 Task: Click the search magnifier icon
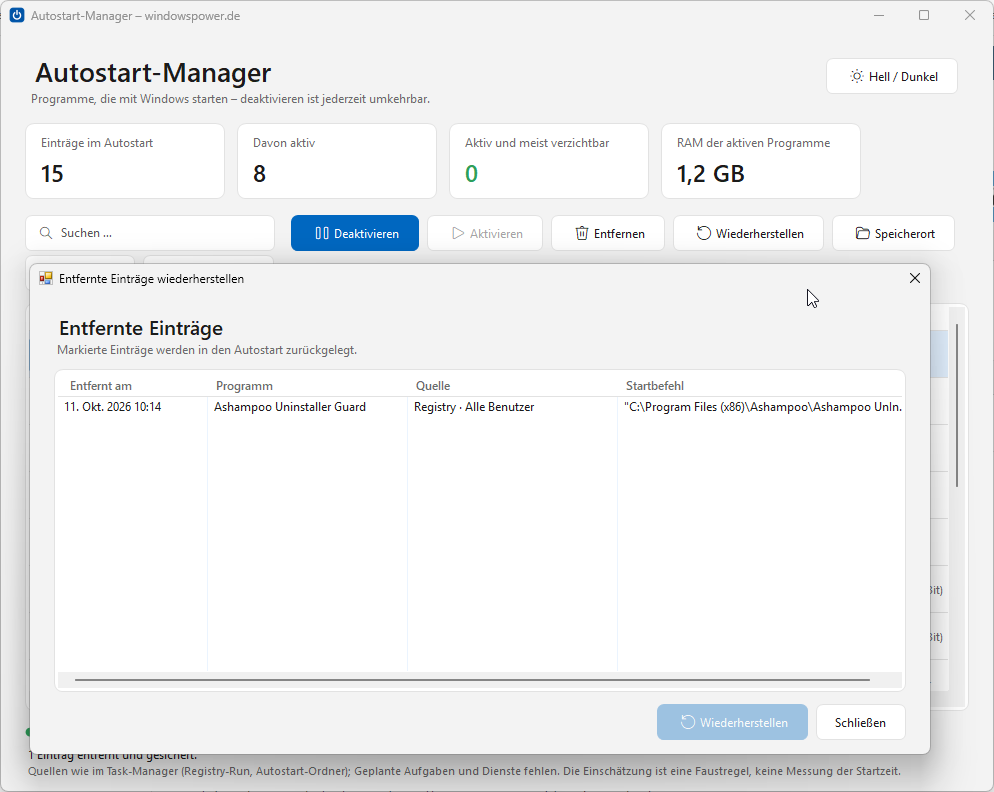[46, 233]
